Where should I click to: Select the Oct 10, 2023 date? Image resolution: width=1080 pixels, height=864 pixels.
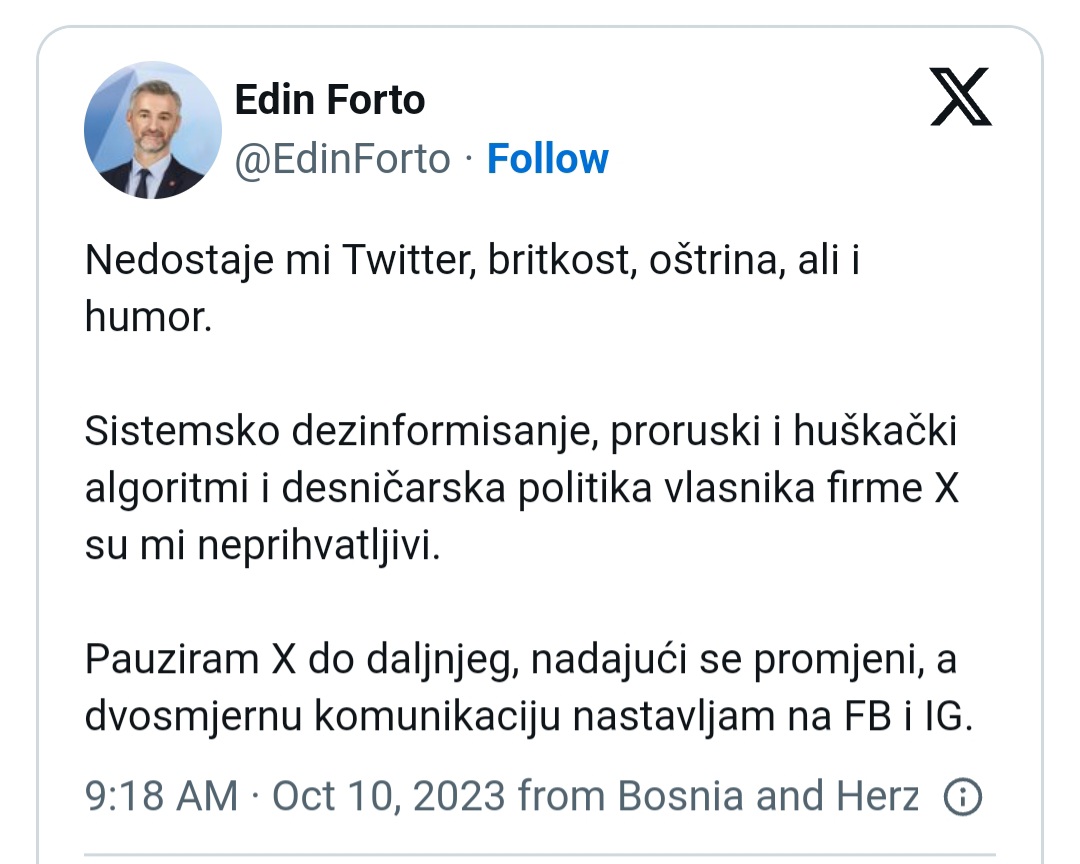click(390, 797)
